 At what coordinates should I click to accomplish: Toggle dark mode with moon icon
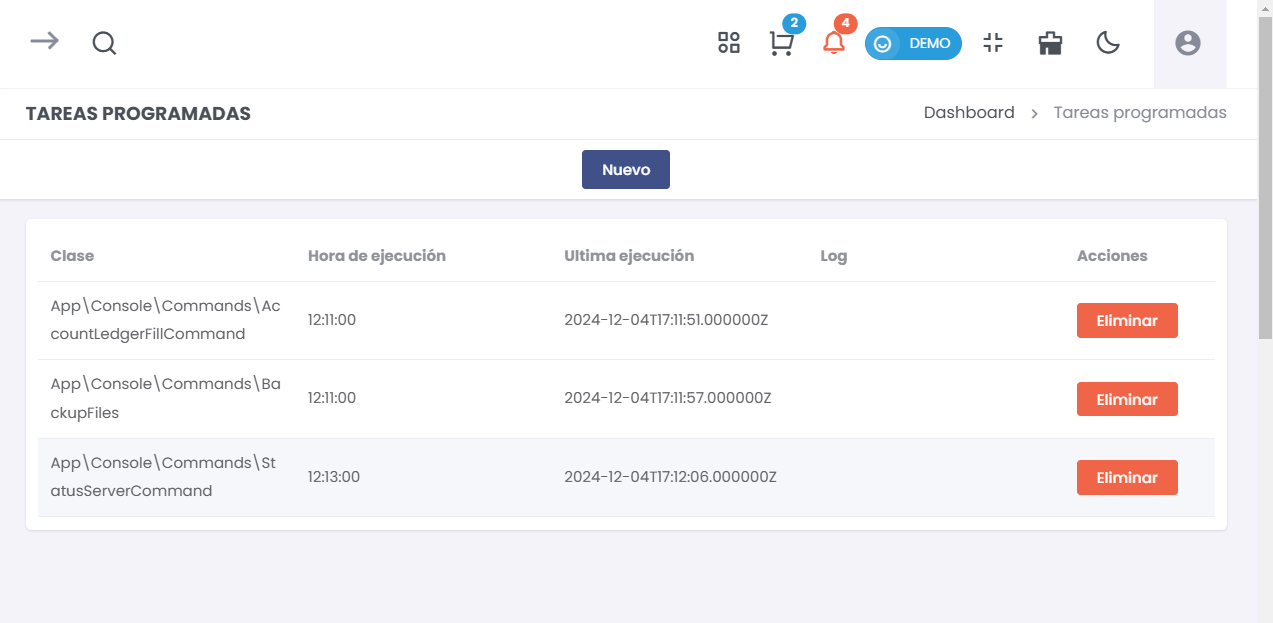tap(1108, 43)
